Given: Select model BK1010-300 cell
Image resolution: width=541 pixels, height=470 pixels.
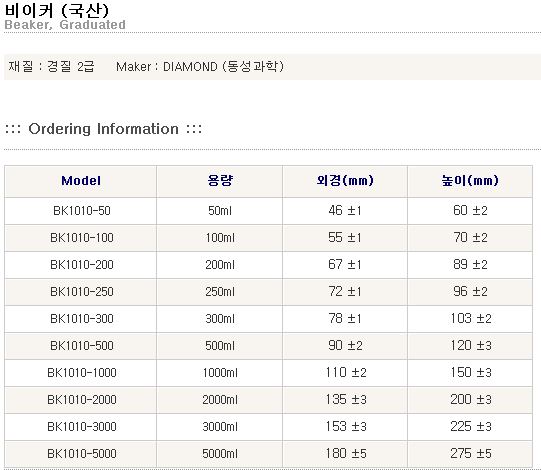Looking at the screenshot, I should coord(81,319).
